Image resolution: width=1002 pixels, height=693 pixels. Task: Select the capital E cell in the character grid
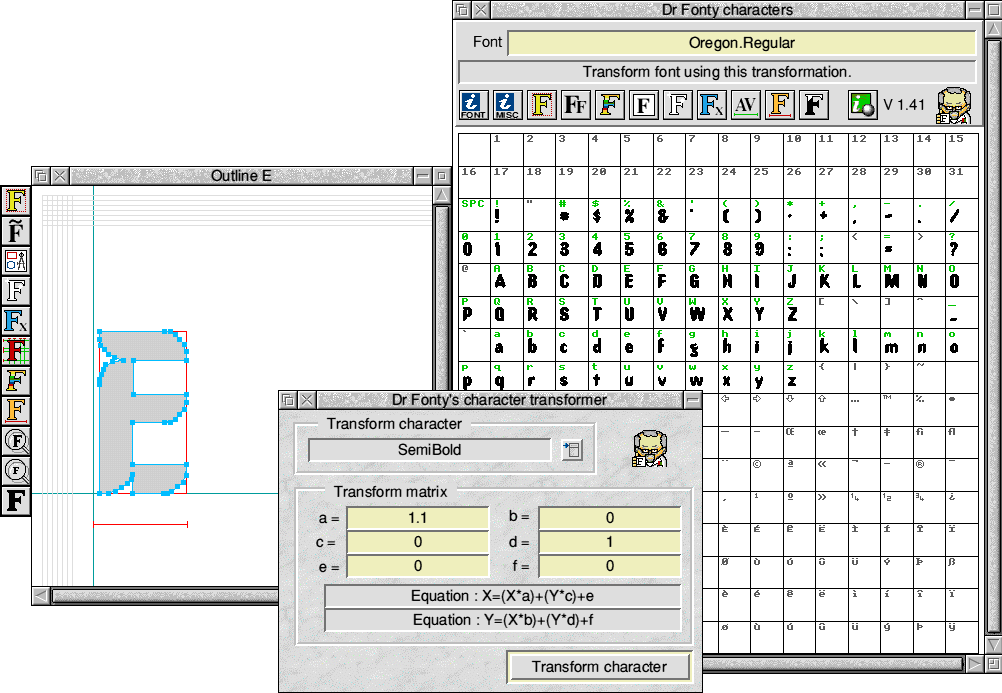(629, 278)
